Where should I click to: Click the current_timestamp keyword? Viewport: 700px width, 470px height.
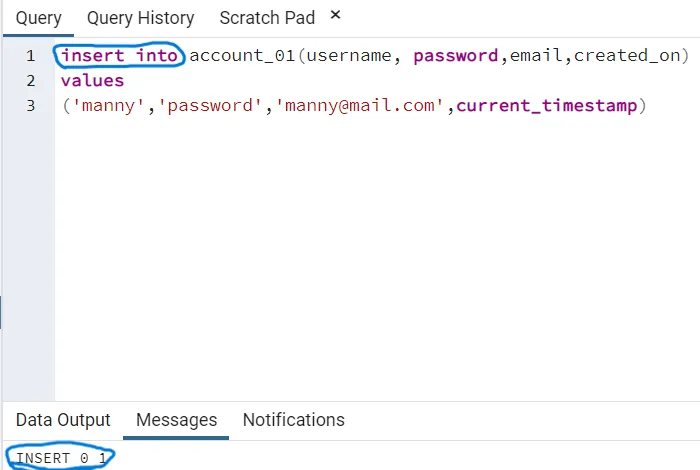(x=546, y=105)
